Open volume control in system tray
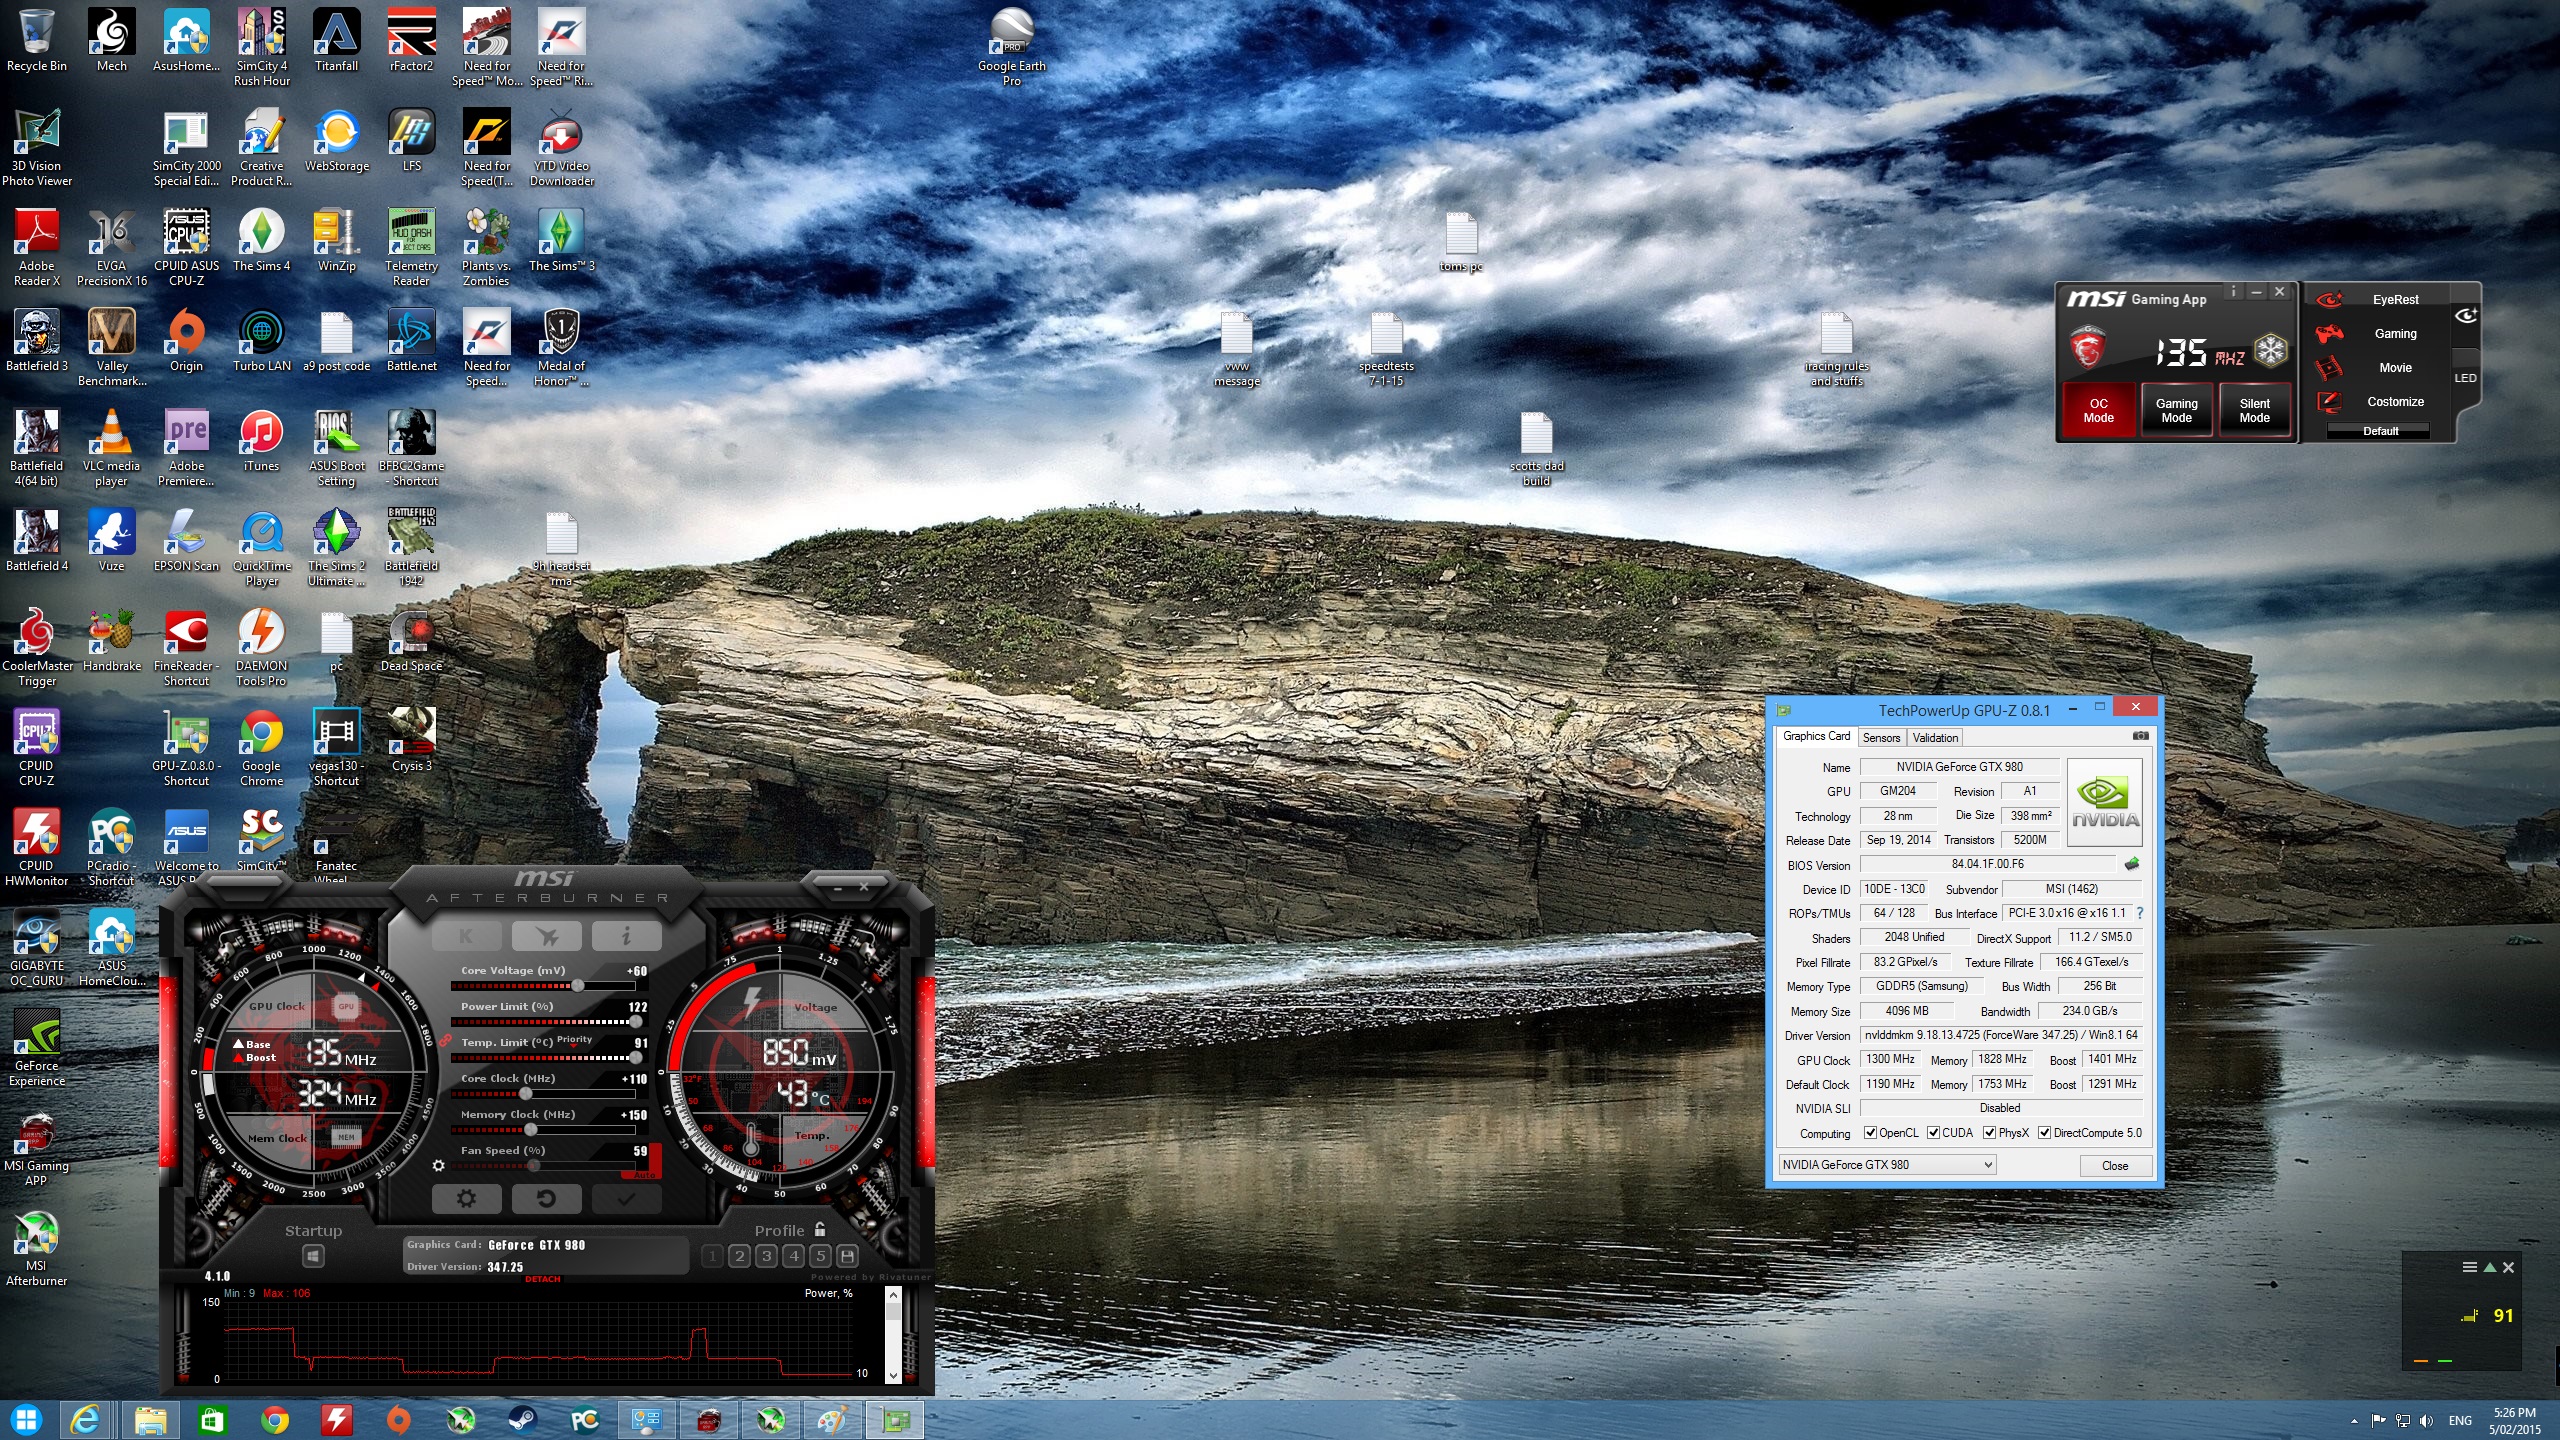The height and width of the screenshot is (1440, 2560). click(x=2427, y=1420)
